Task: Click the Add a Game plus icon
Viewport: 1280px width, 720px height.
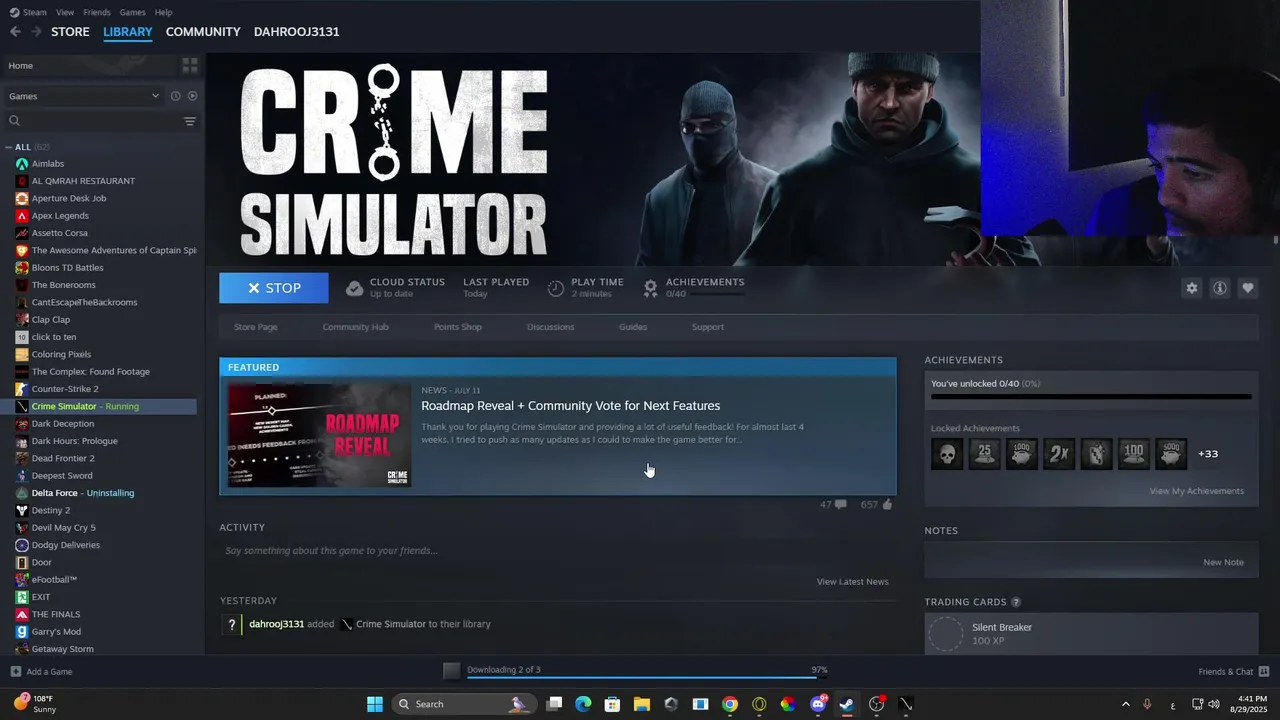Action: click(x=15, y=671)
